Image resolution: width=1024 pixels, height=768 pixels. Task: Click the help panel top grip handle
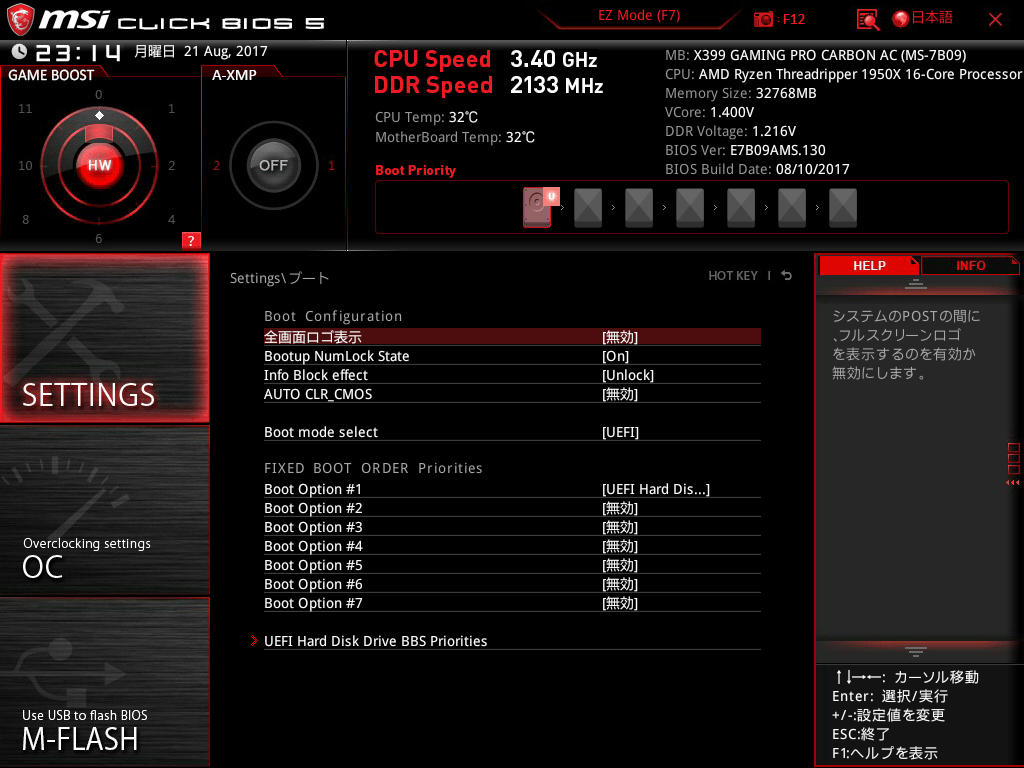tap(915, 283)
